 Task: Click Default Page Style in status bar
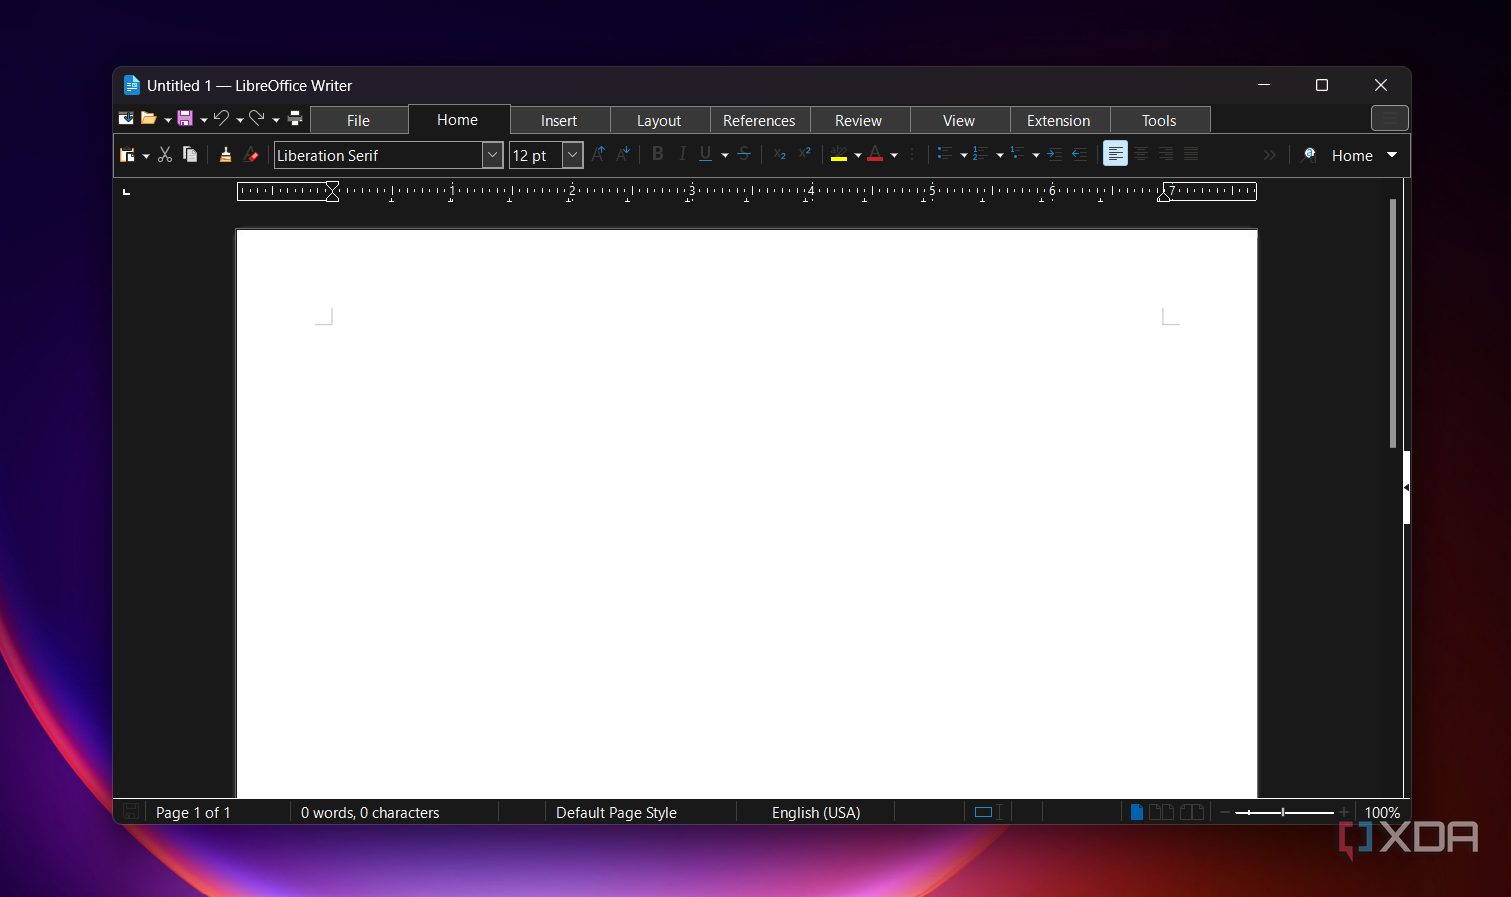pos(616,812)
